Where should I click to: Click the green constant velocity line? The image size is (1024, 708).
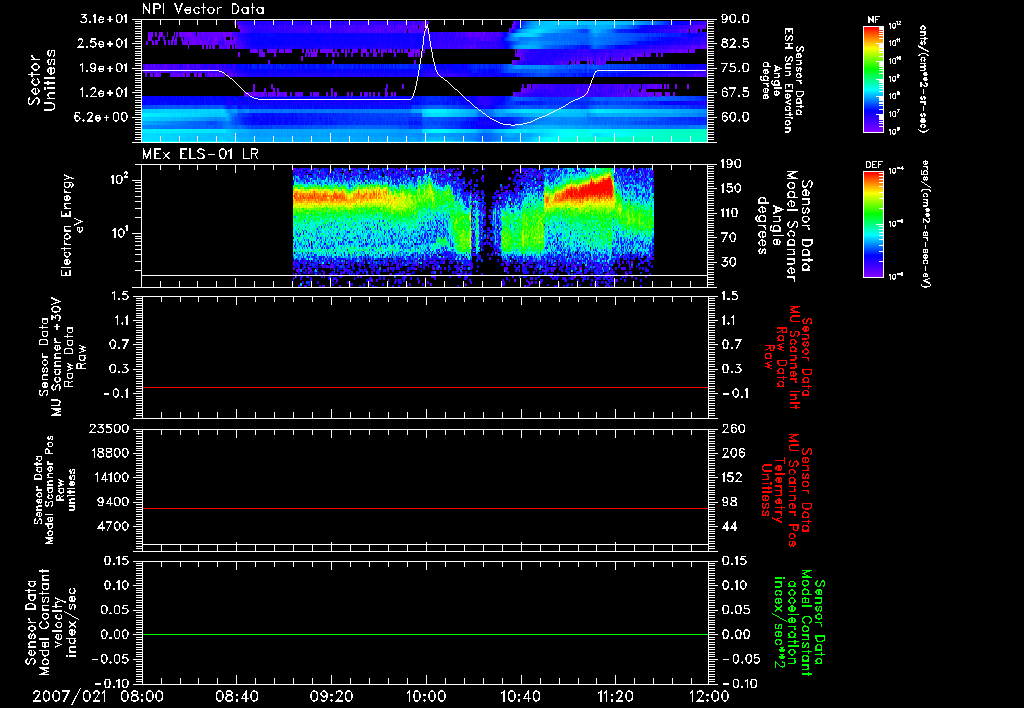425,634
